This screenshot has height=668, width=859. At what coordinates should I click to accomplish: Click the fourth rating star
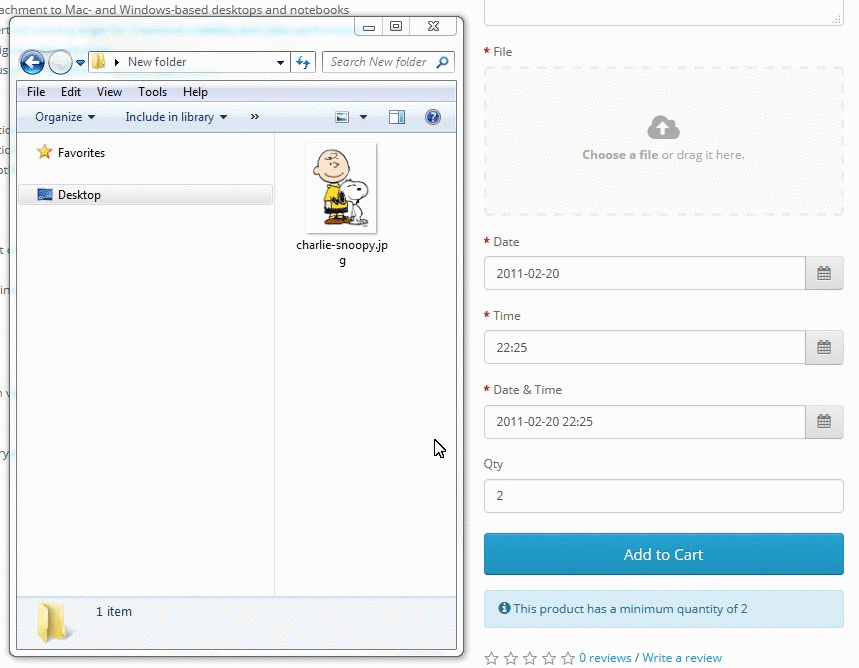coord(549,658)
